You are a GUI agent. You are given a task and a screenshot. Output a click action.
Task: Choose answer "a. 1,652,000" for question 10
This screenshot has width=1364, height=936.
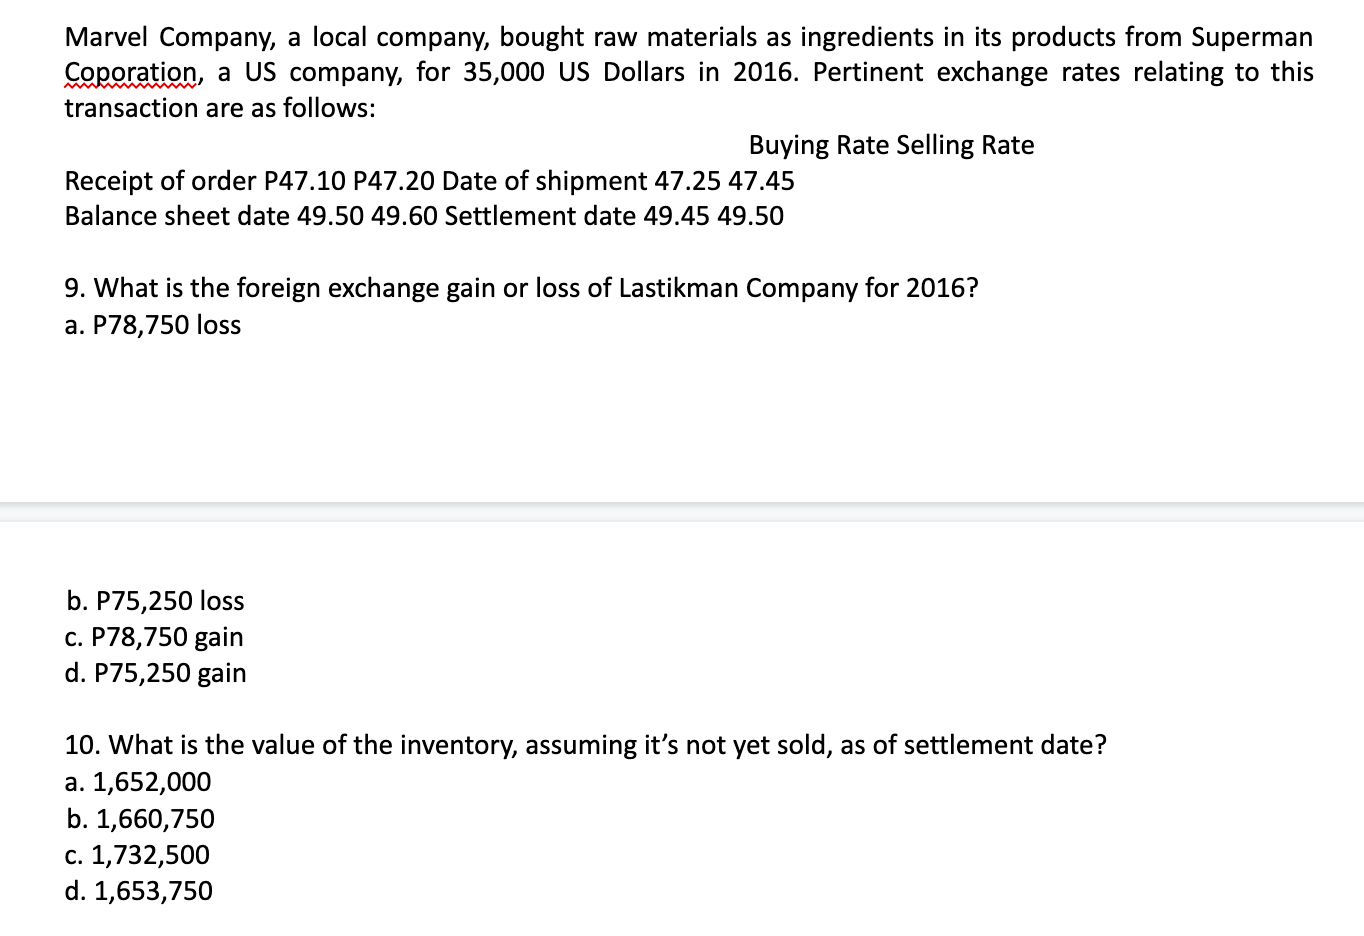pyautogui.click(x=138, y=782)
